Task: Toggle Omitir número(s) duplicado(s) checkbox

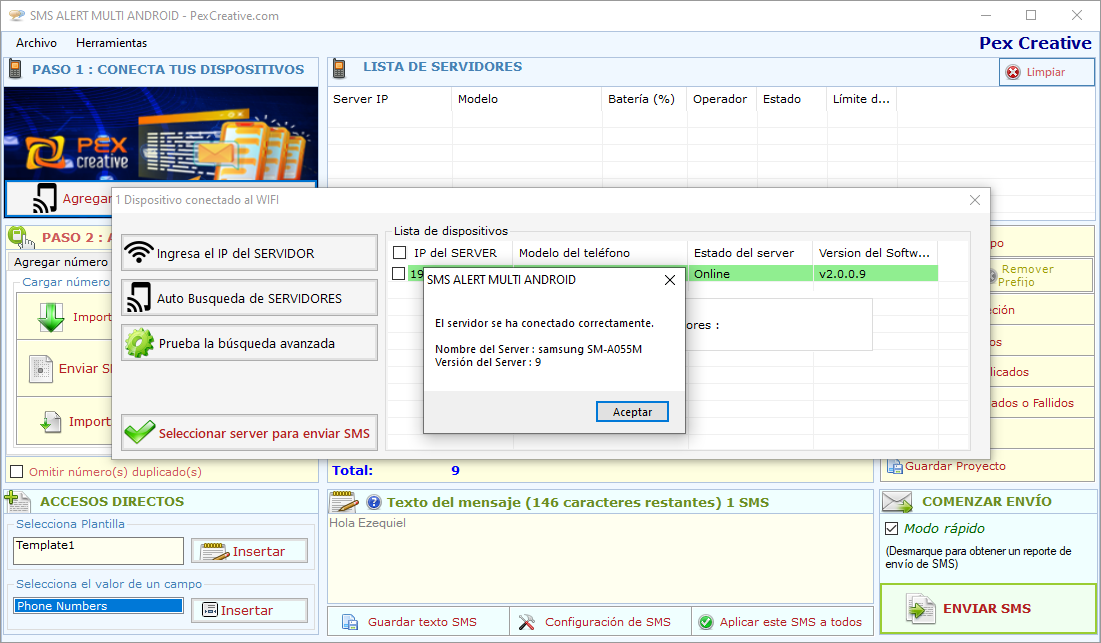Action: tap(17, 472)
